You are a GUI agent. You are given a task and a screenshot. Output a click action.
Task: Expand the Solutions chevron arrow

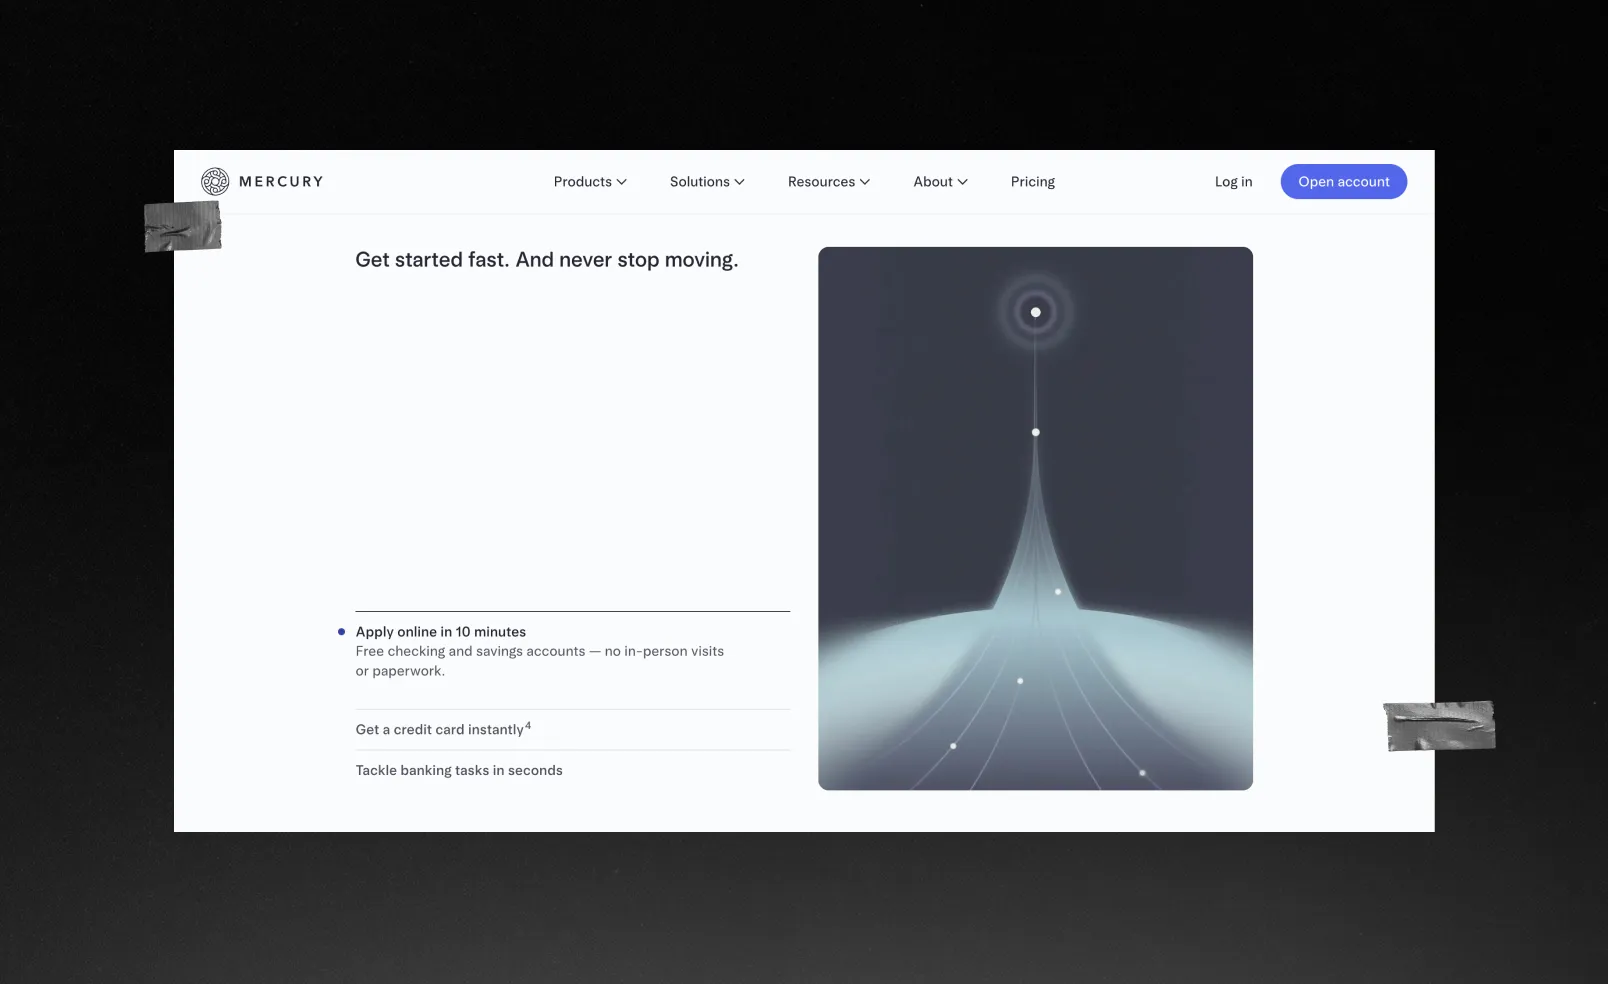740,182
